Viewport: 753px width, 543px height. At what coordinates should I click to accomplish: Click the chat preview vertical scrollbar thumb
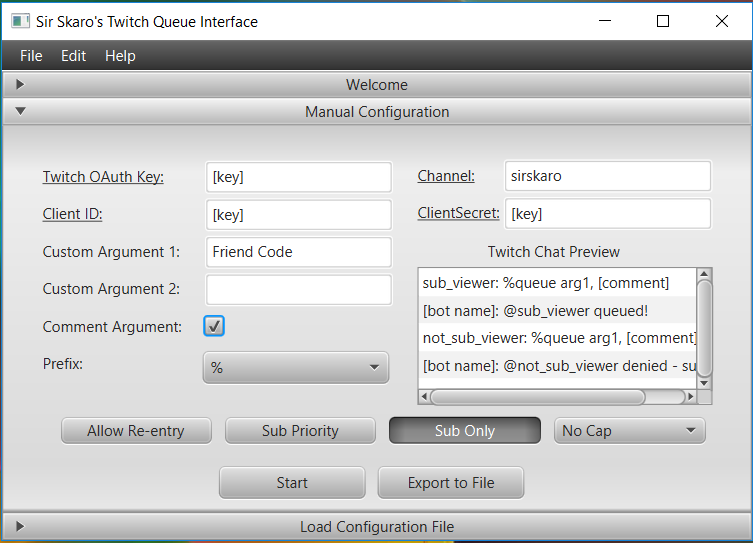point(704,328)
